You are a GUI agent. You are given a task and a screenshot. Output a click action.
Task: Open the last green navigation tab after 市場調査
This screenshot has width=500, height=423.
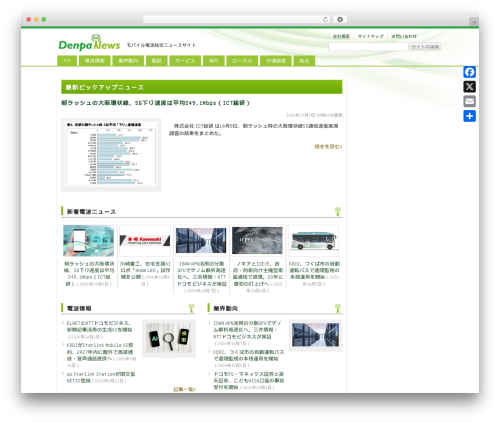tap(304, 61)
